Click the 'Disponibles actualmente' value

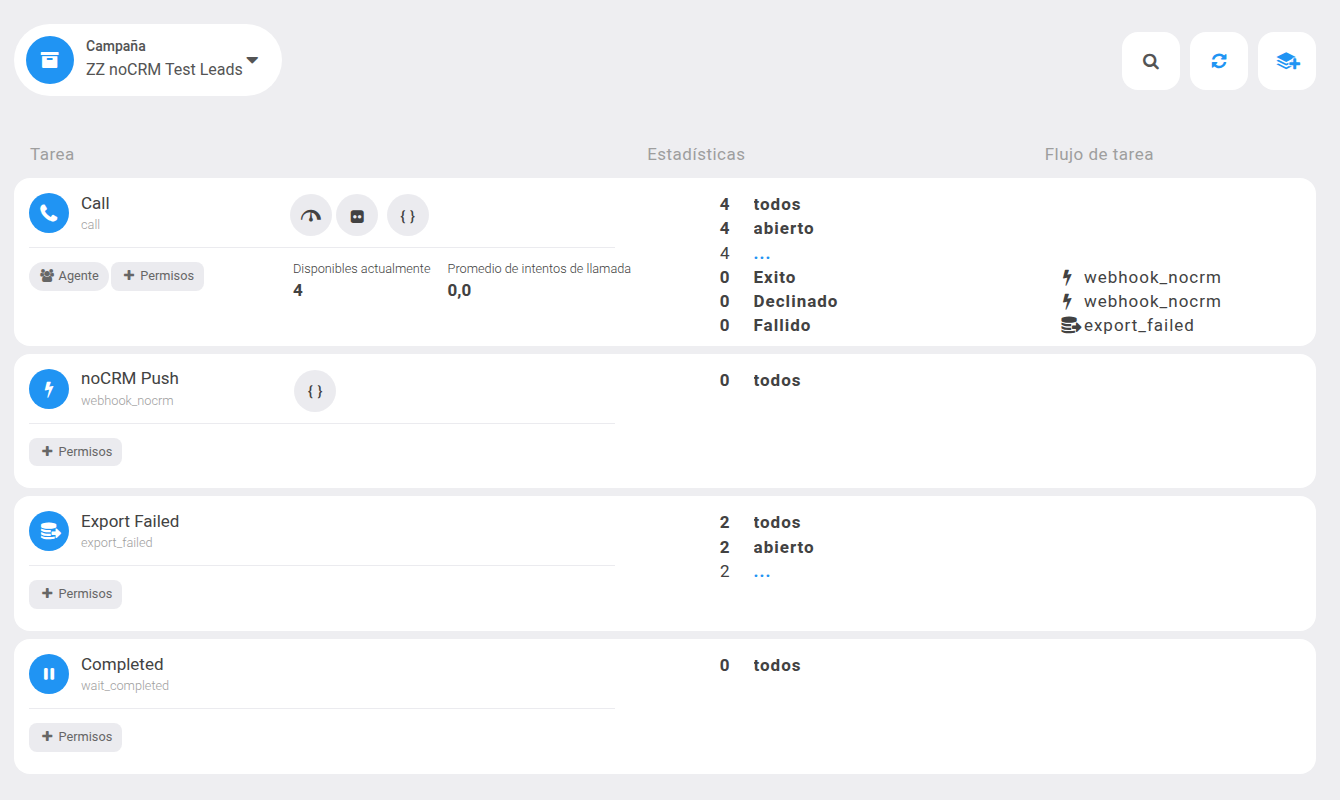tap(298, 290)
